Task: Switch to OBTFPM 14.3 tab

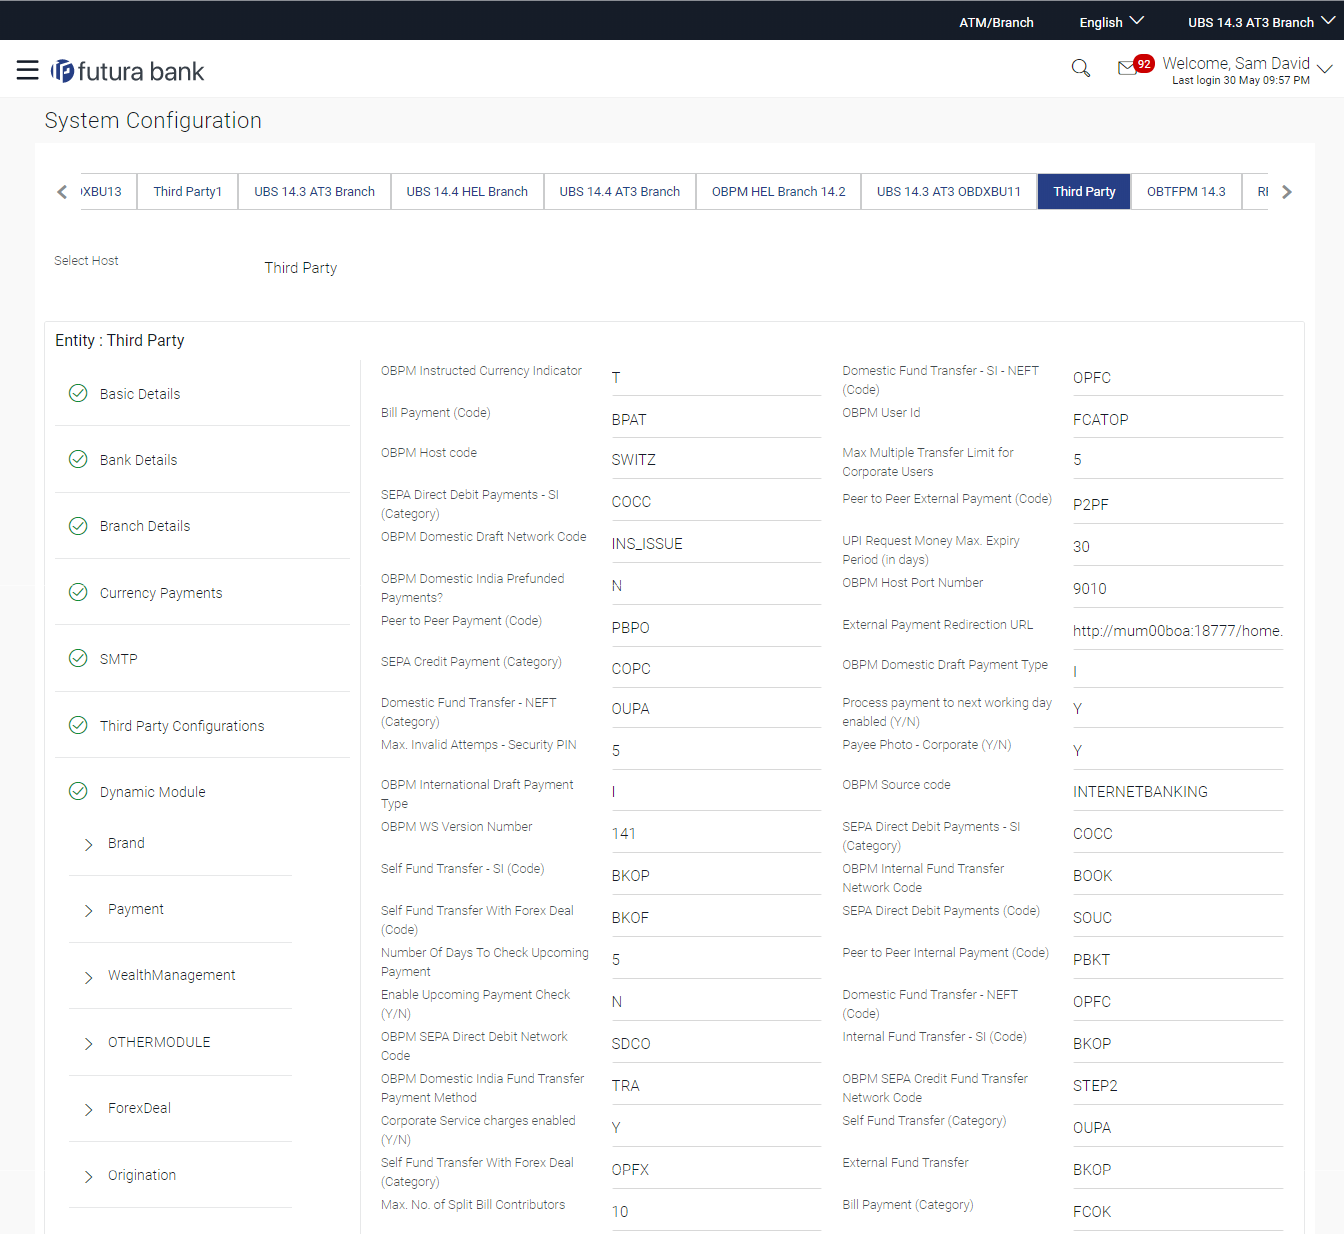Action: click(1186, 191)
